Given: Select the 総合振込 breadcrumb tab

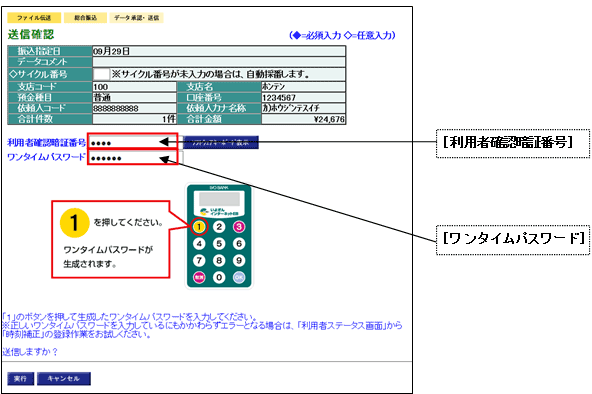Looking at the screenshot, I should click(85, 18).
